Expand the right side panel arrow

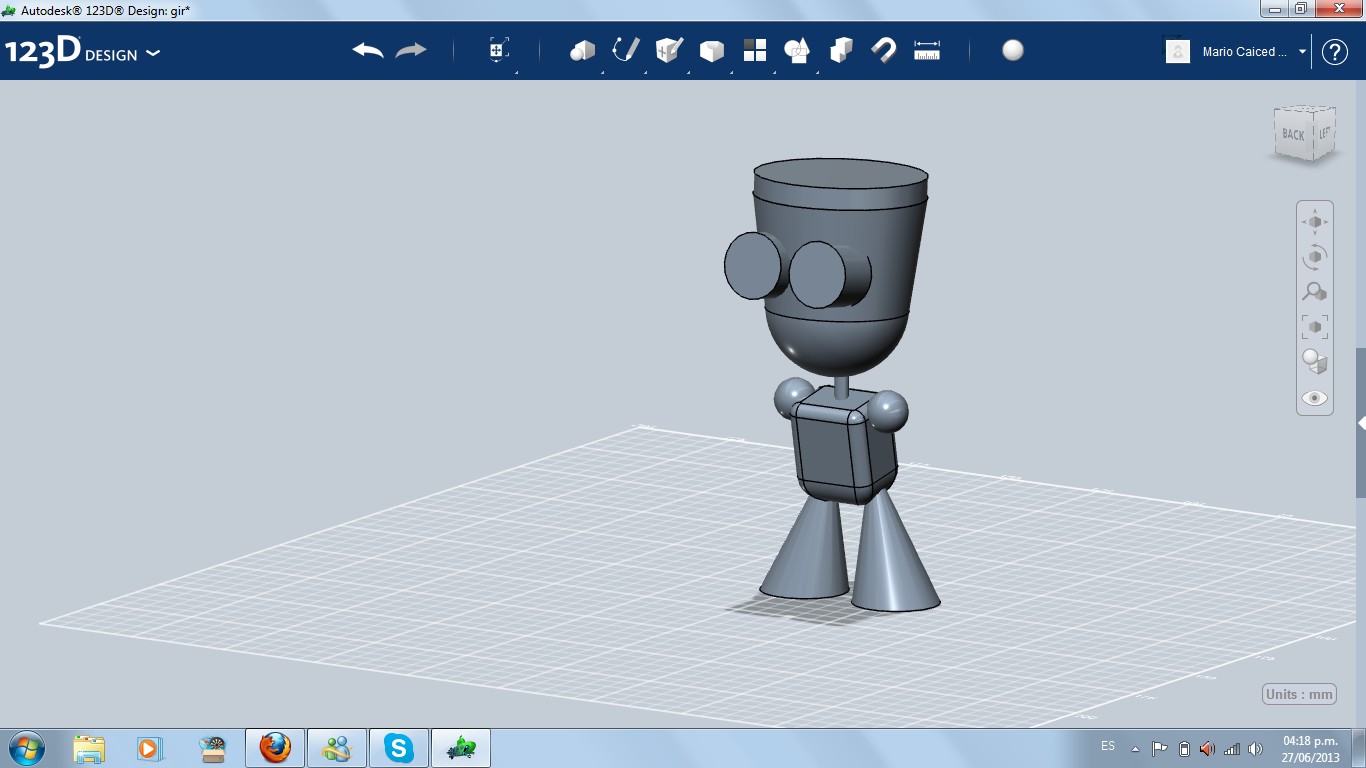[1361, 424]
